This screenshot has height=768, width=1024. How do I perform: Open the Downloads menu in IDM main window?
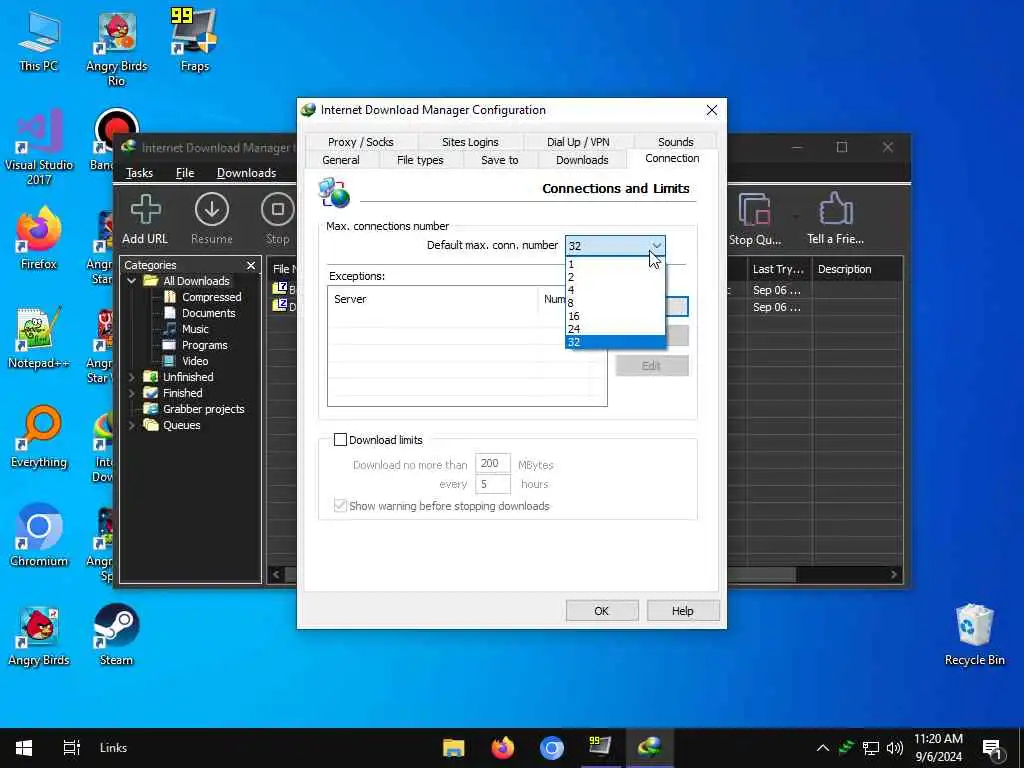246,173
